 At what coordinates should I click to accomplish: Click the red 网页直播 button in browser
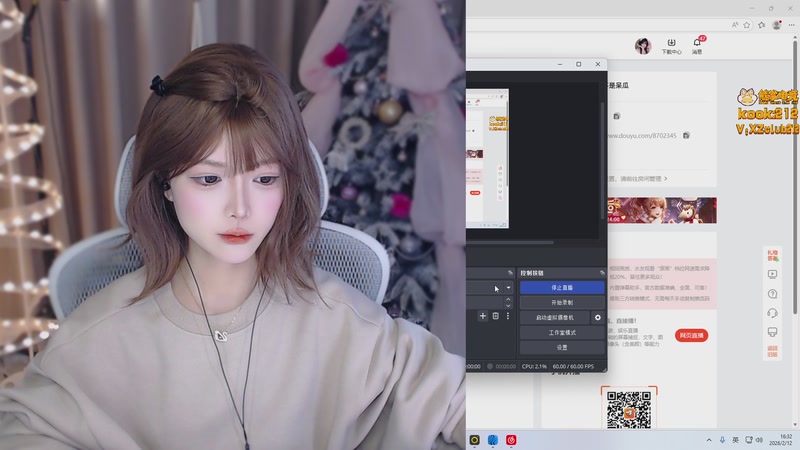point(691,335)
